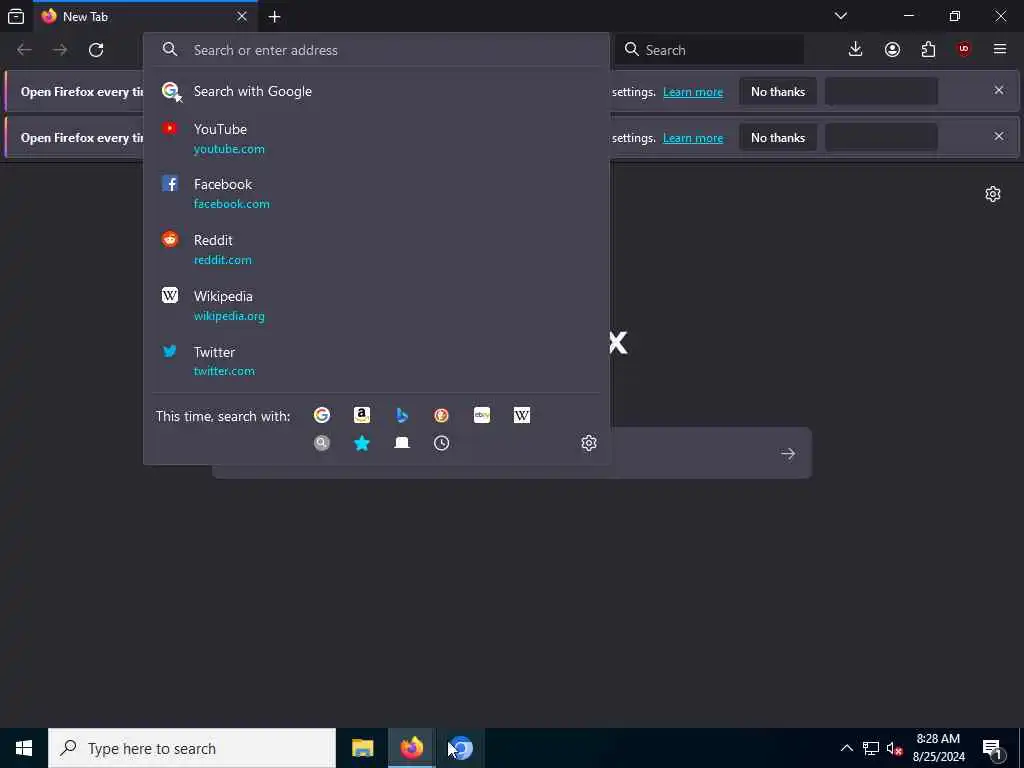Click the blank button in second notification
The width and height of the screenshot is (1024, 768).
[x=882, y=137]
